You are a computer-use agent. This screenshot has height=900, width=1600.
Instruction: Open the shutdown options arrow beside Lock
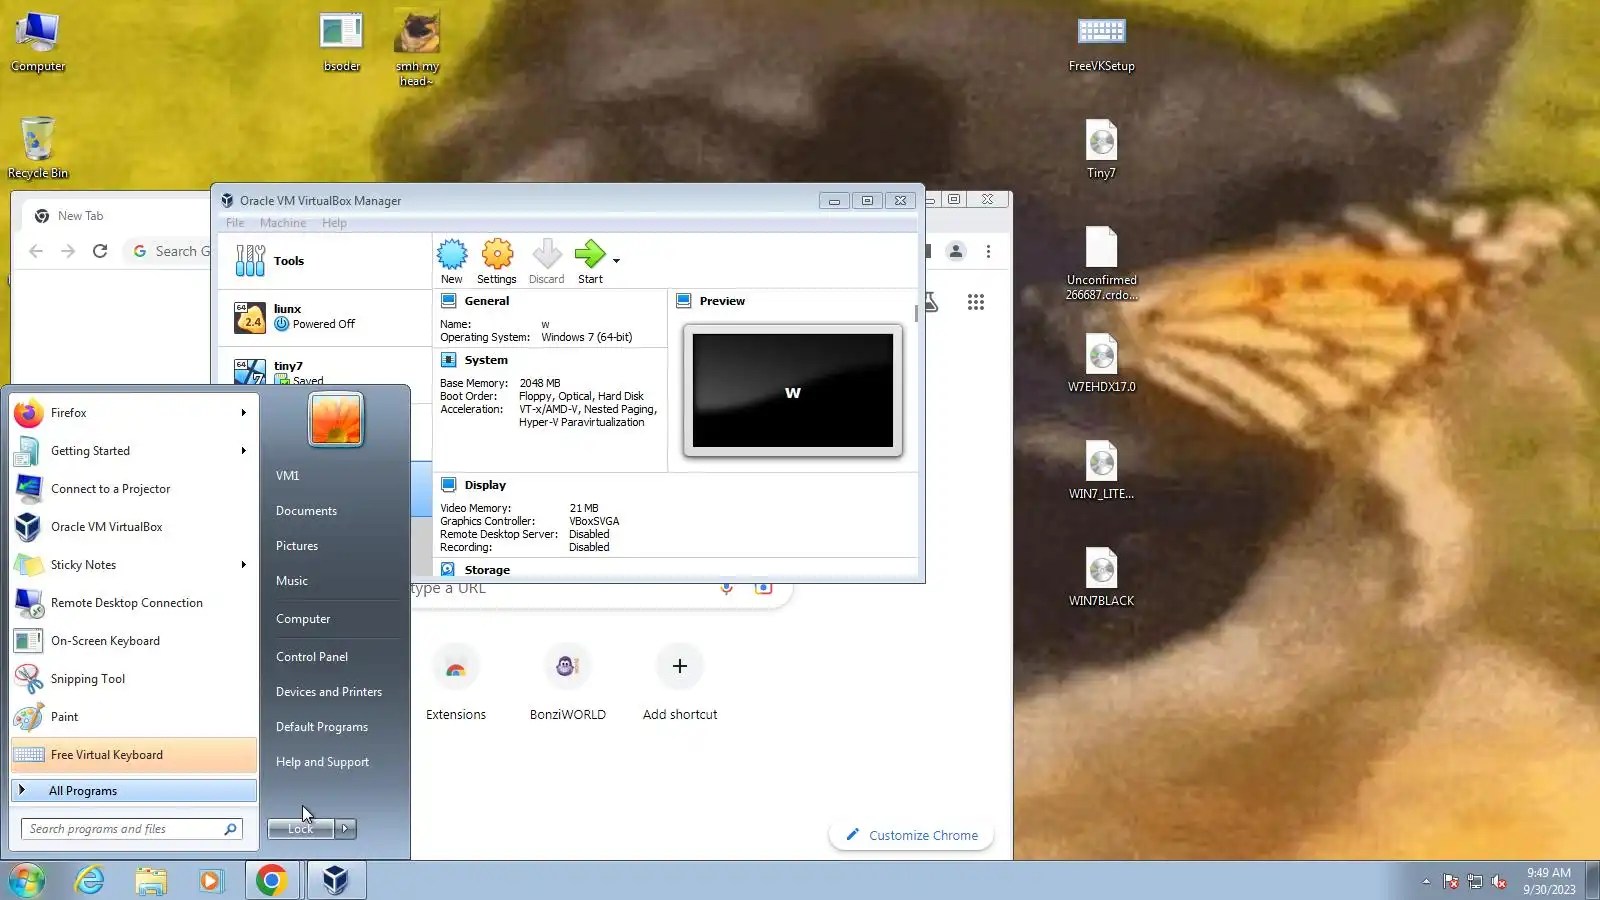(345, 829)
